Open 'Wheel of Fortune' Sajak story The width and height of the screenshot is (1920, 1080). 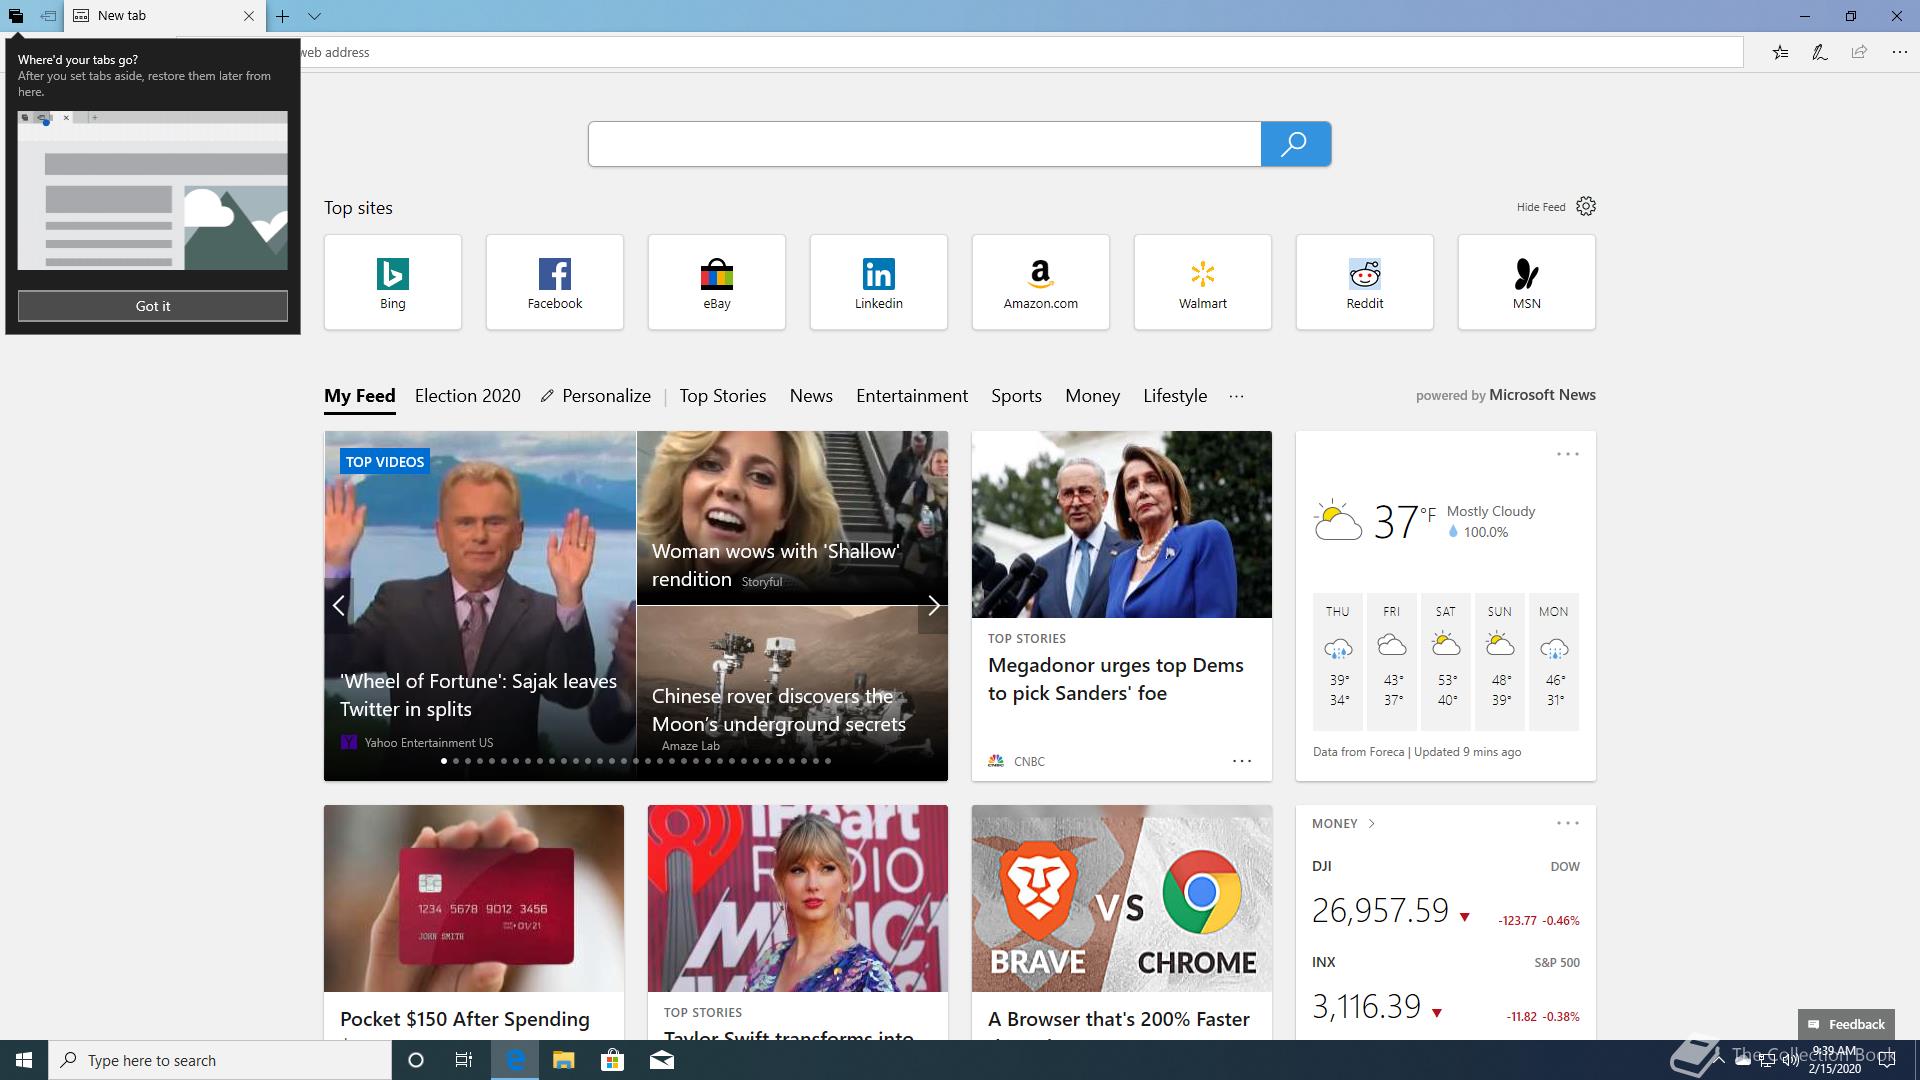[480, 606]
